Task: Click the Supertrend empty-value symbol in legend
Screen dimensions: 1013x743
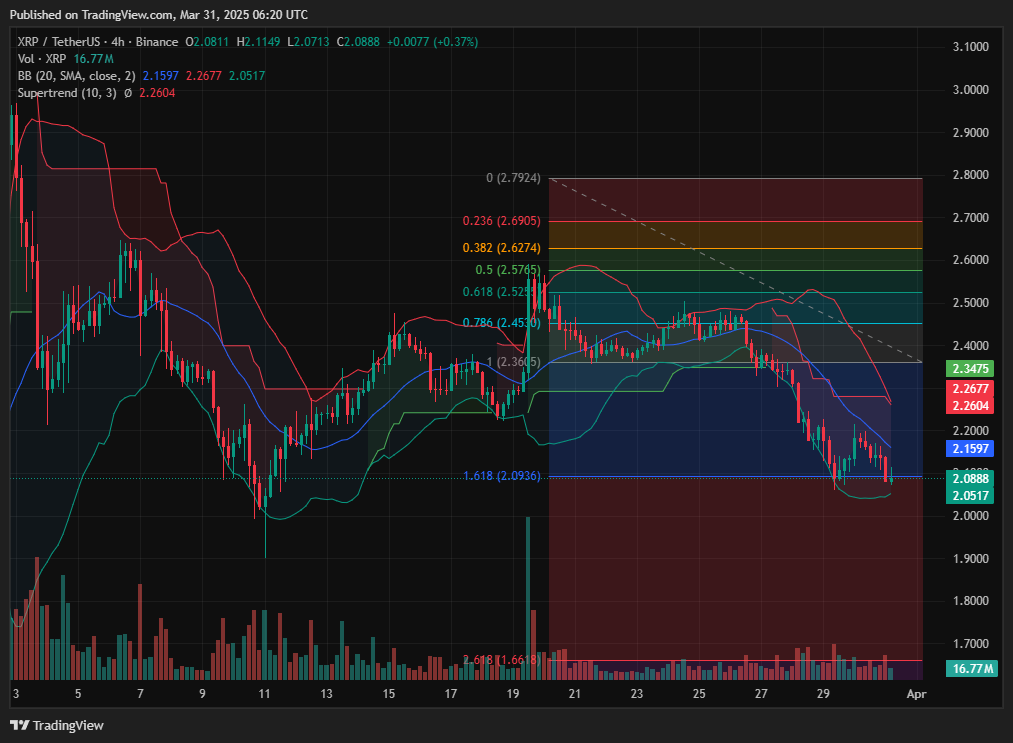Action: tap(125, 93)
